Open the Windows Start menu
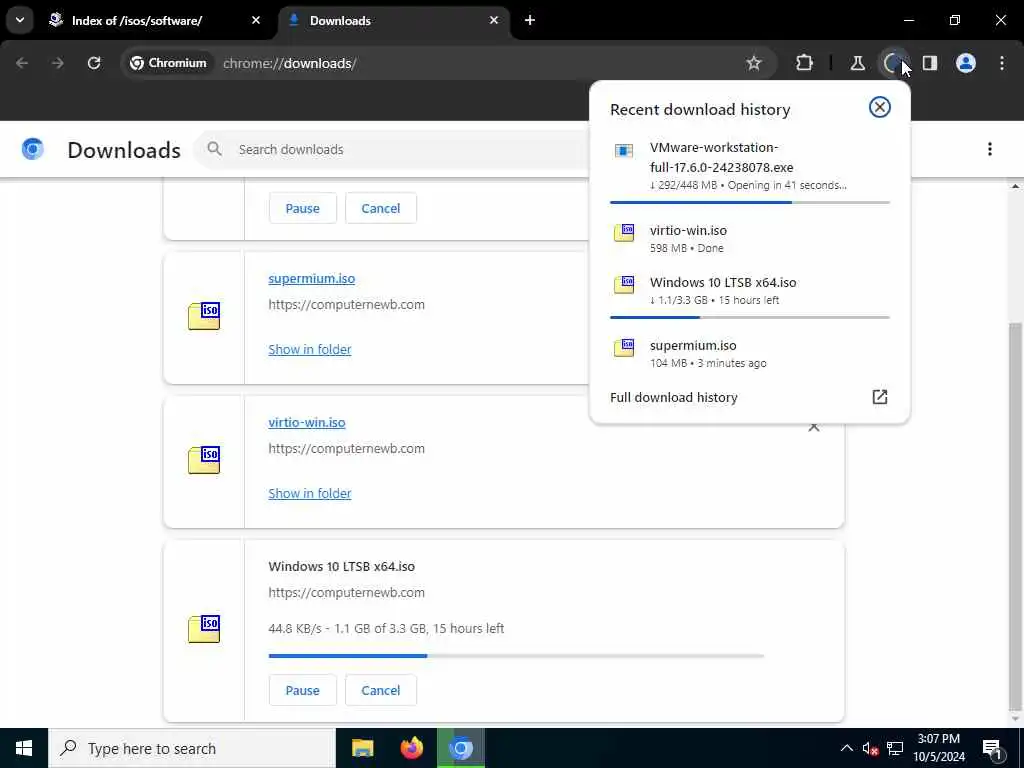 pyautogui.click(x=24, y=748)
